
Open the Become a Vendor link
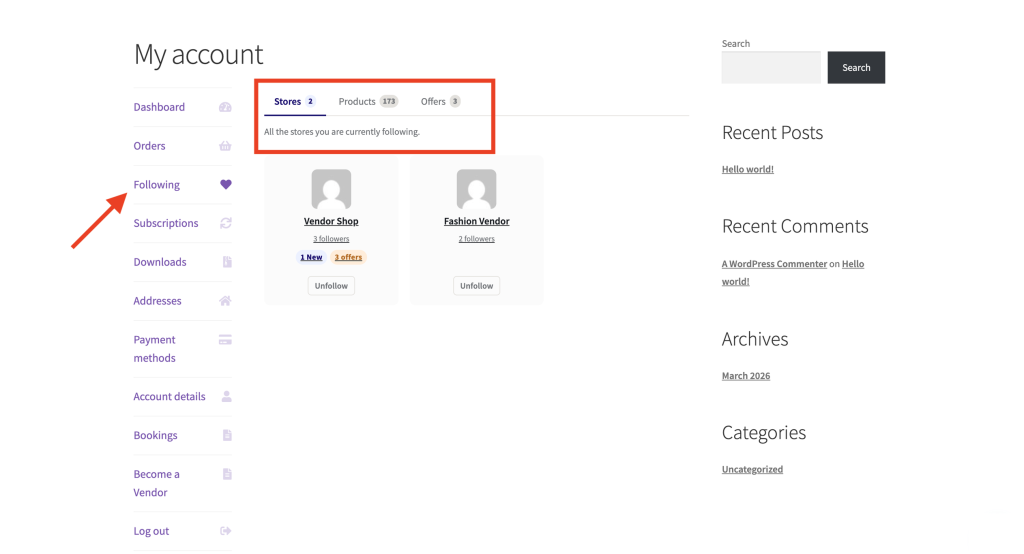[x=157, y=483]
